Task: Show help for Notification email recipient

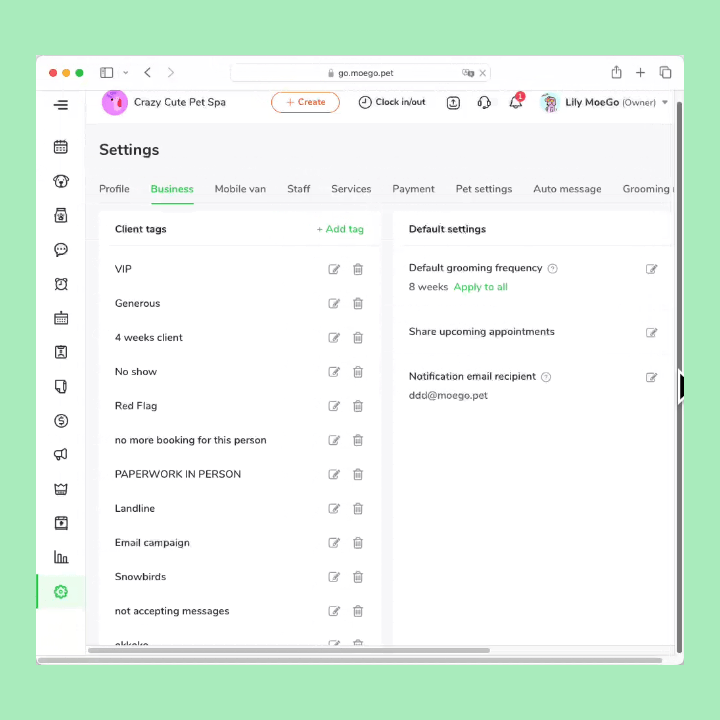Action: pyautogui.click(x=546, y=377)
